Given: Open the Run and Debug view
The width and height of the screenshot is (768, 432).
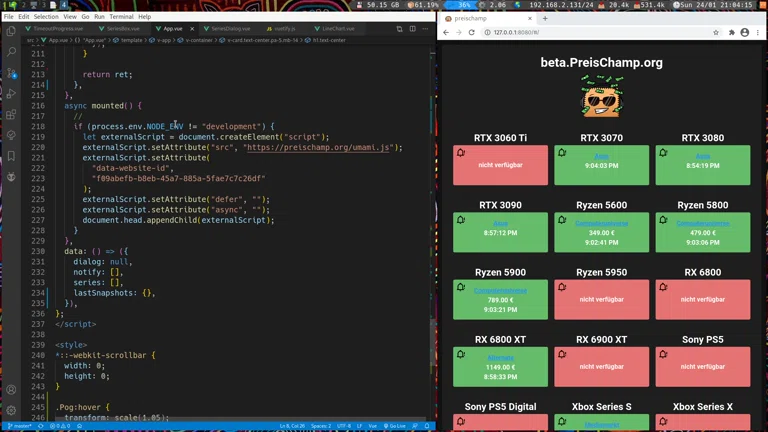Looking at the screenshot, I should 11,94.
